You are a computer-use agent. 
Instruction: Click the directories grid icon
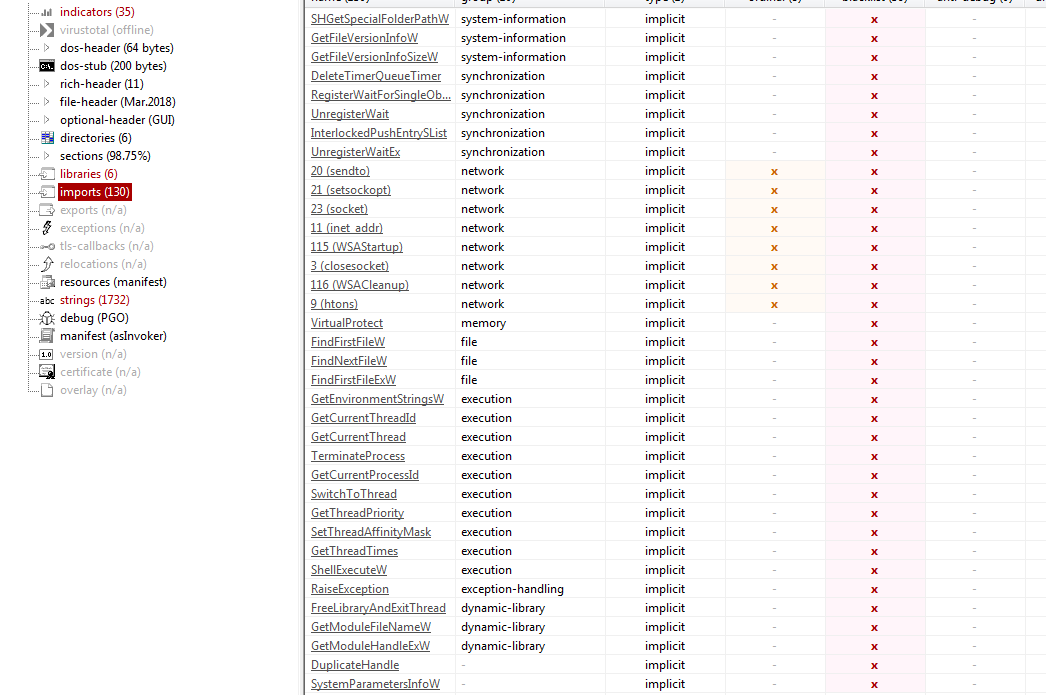(x=47, y=138)
